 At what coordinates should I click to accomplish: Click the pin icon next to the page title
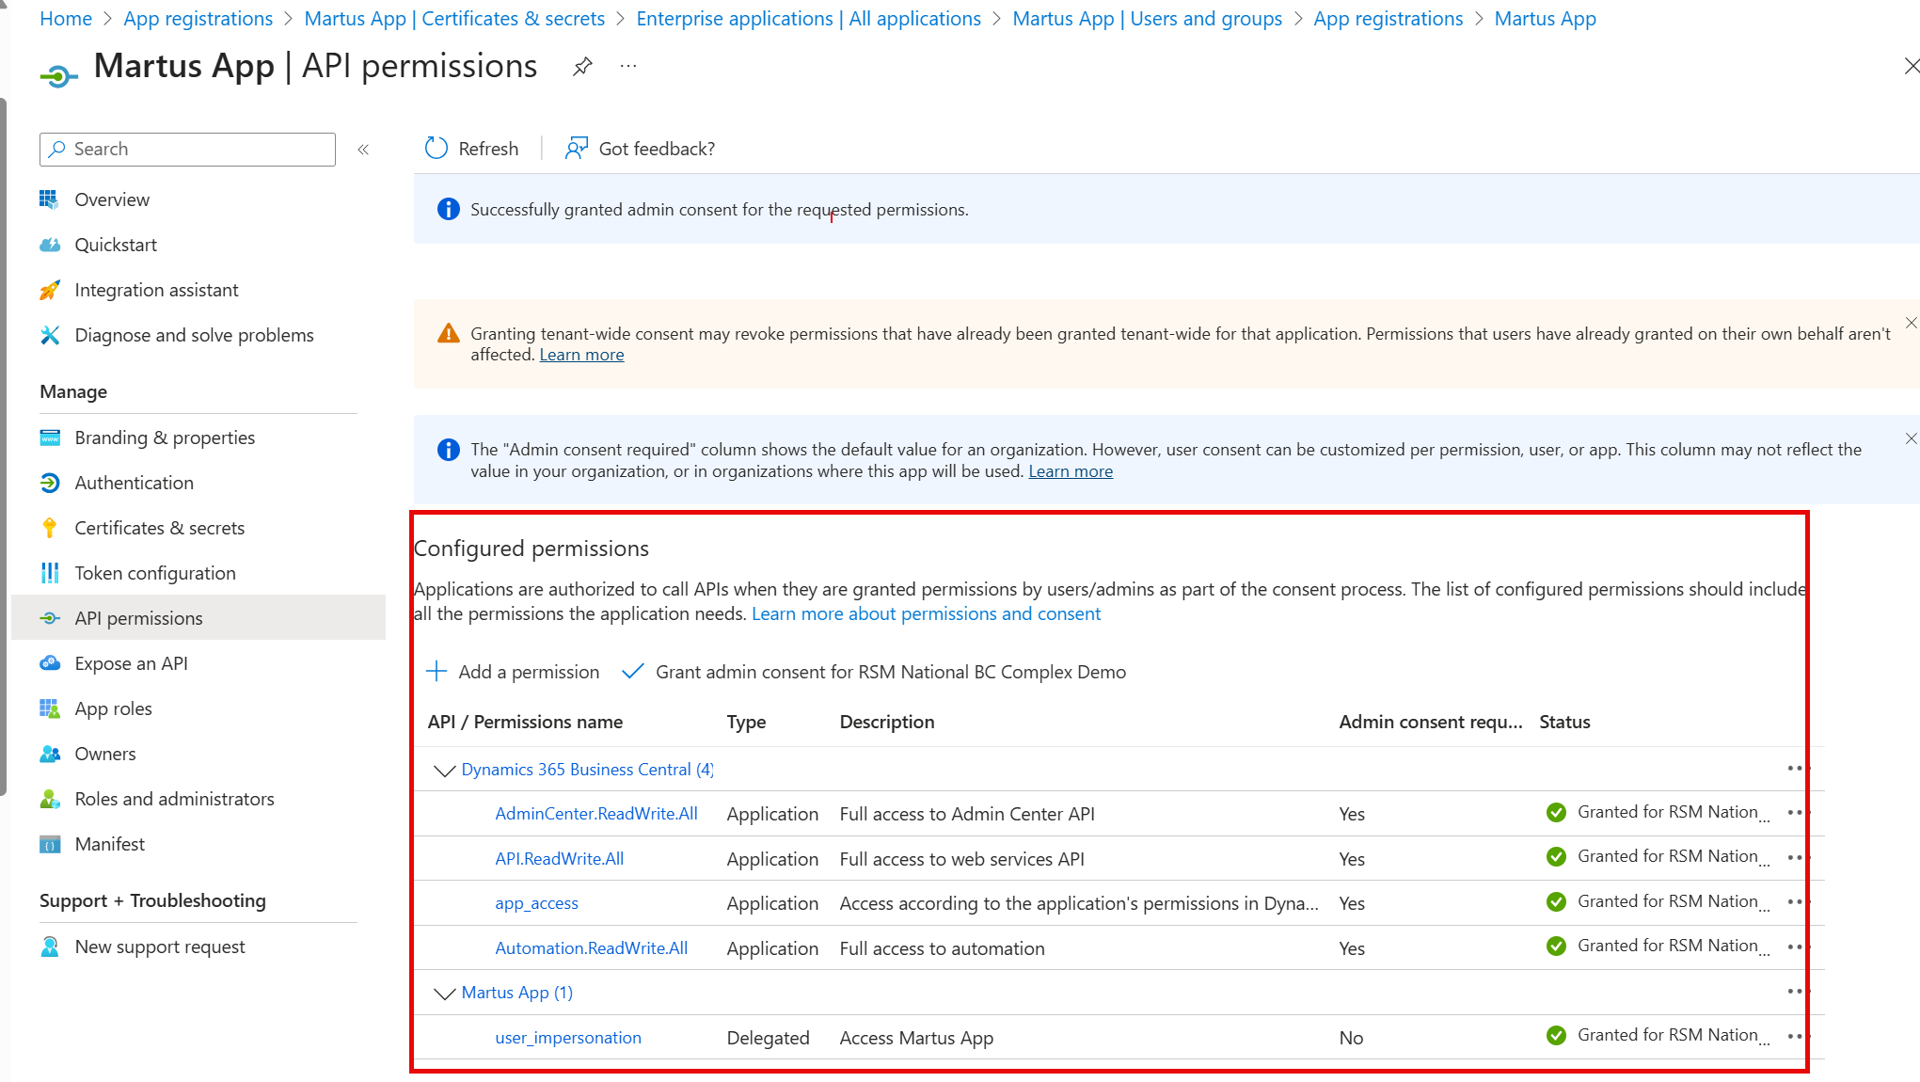click(582, 67)
